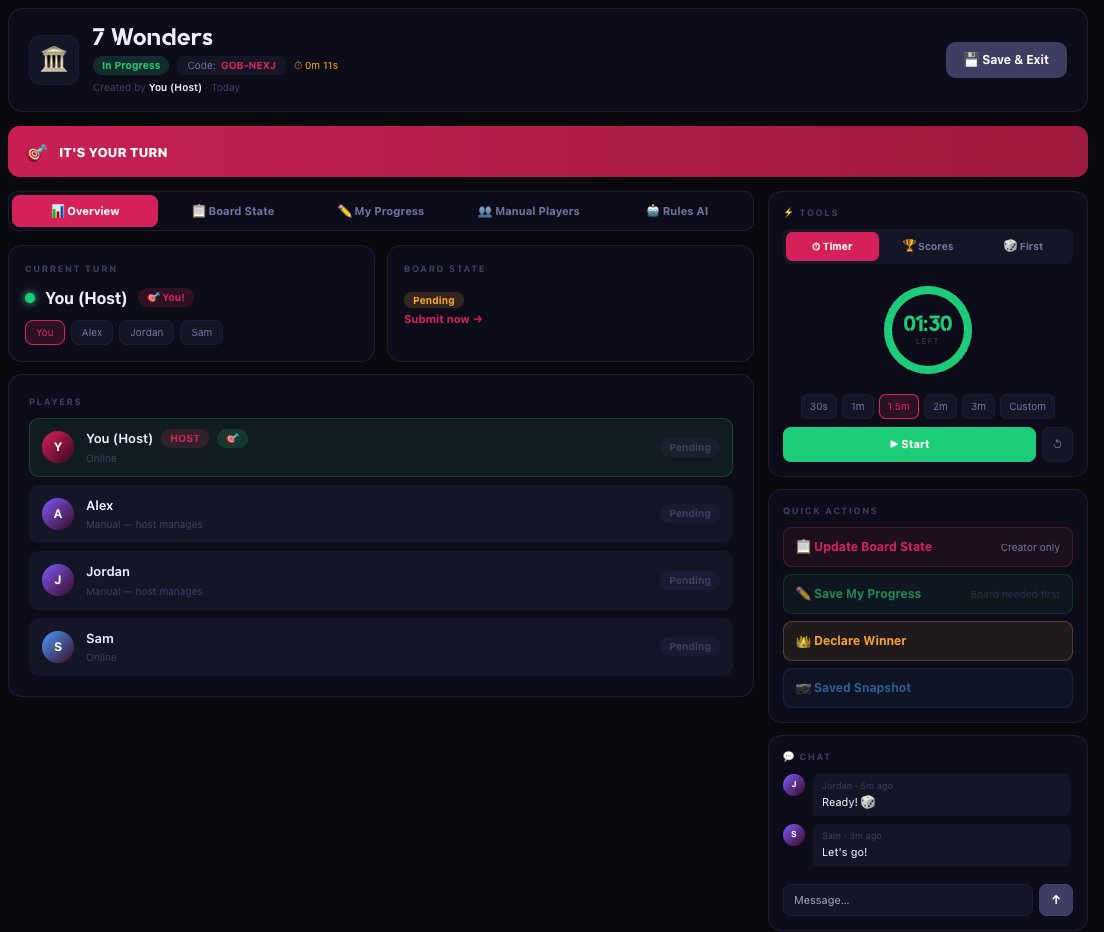Screen dimensions: 1104x932
Task: Switch the tools panel to Scores
Action: point(928,246)
